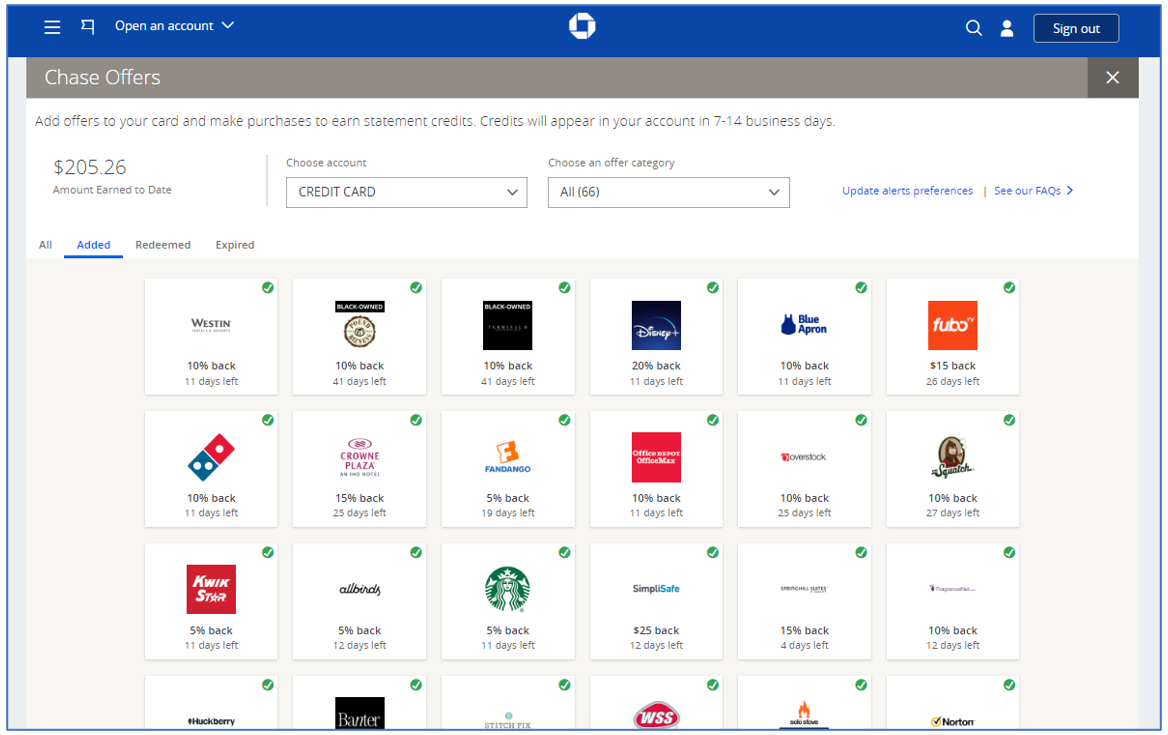Open the Overstock offer logo
The height and width of the screenshot is (735, 1168).
point(804,457)
